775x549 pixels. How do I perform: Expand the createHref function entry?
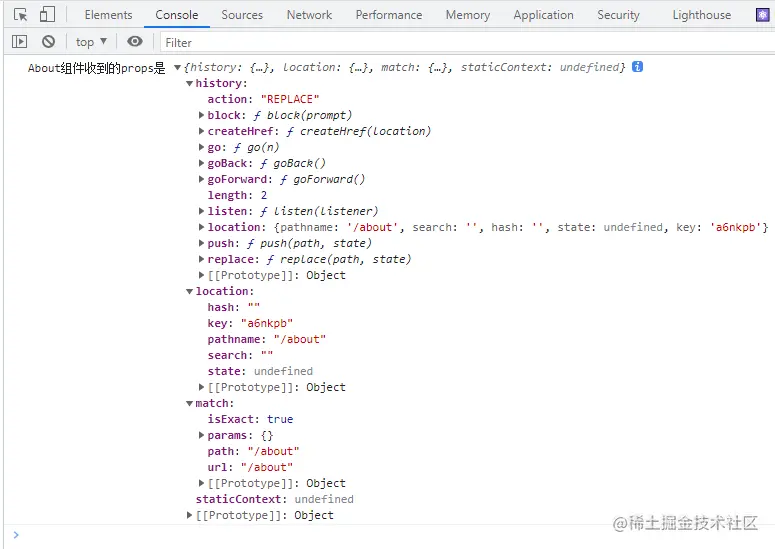201,131
